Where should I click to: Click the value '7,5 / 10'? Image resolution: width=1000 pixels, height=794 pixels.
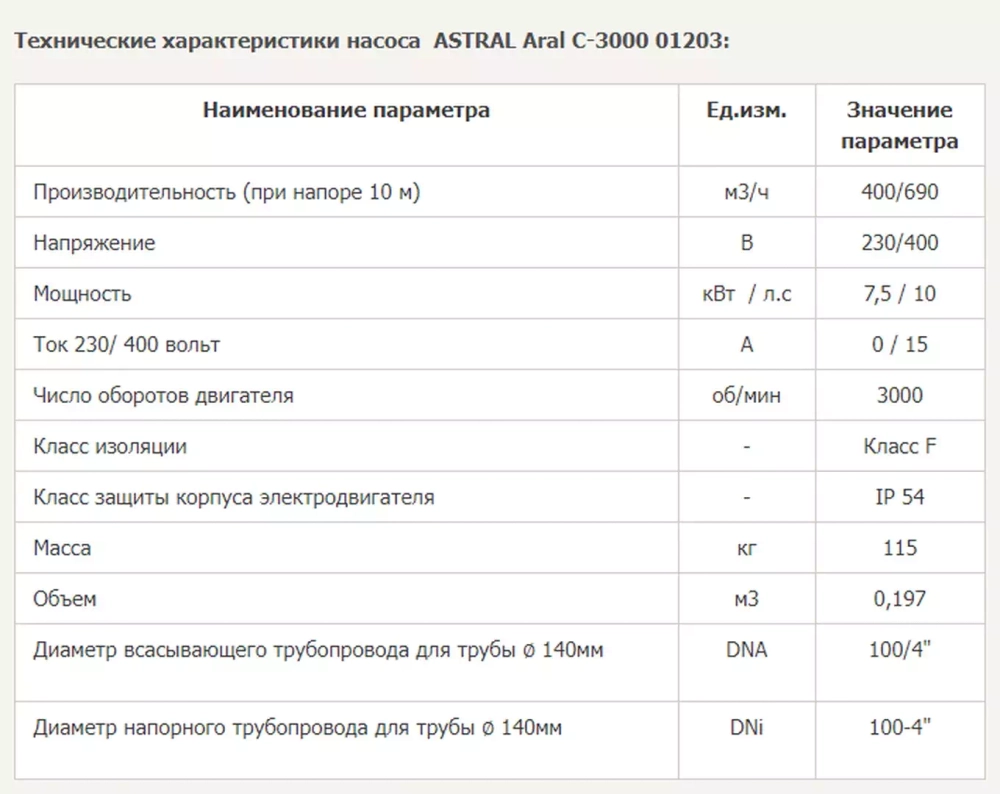[x=899, y=294]
